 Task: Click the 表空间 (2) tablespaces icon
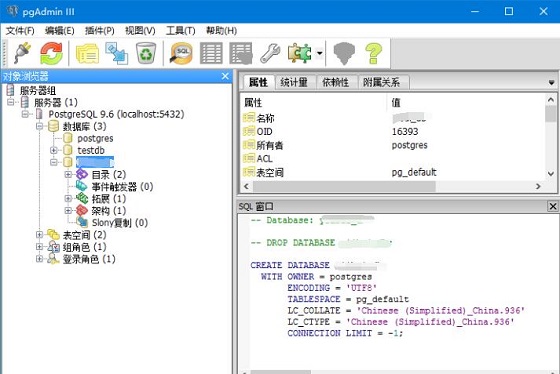coord(54,235)
